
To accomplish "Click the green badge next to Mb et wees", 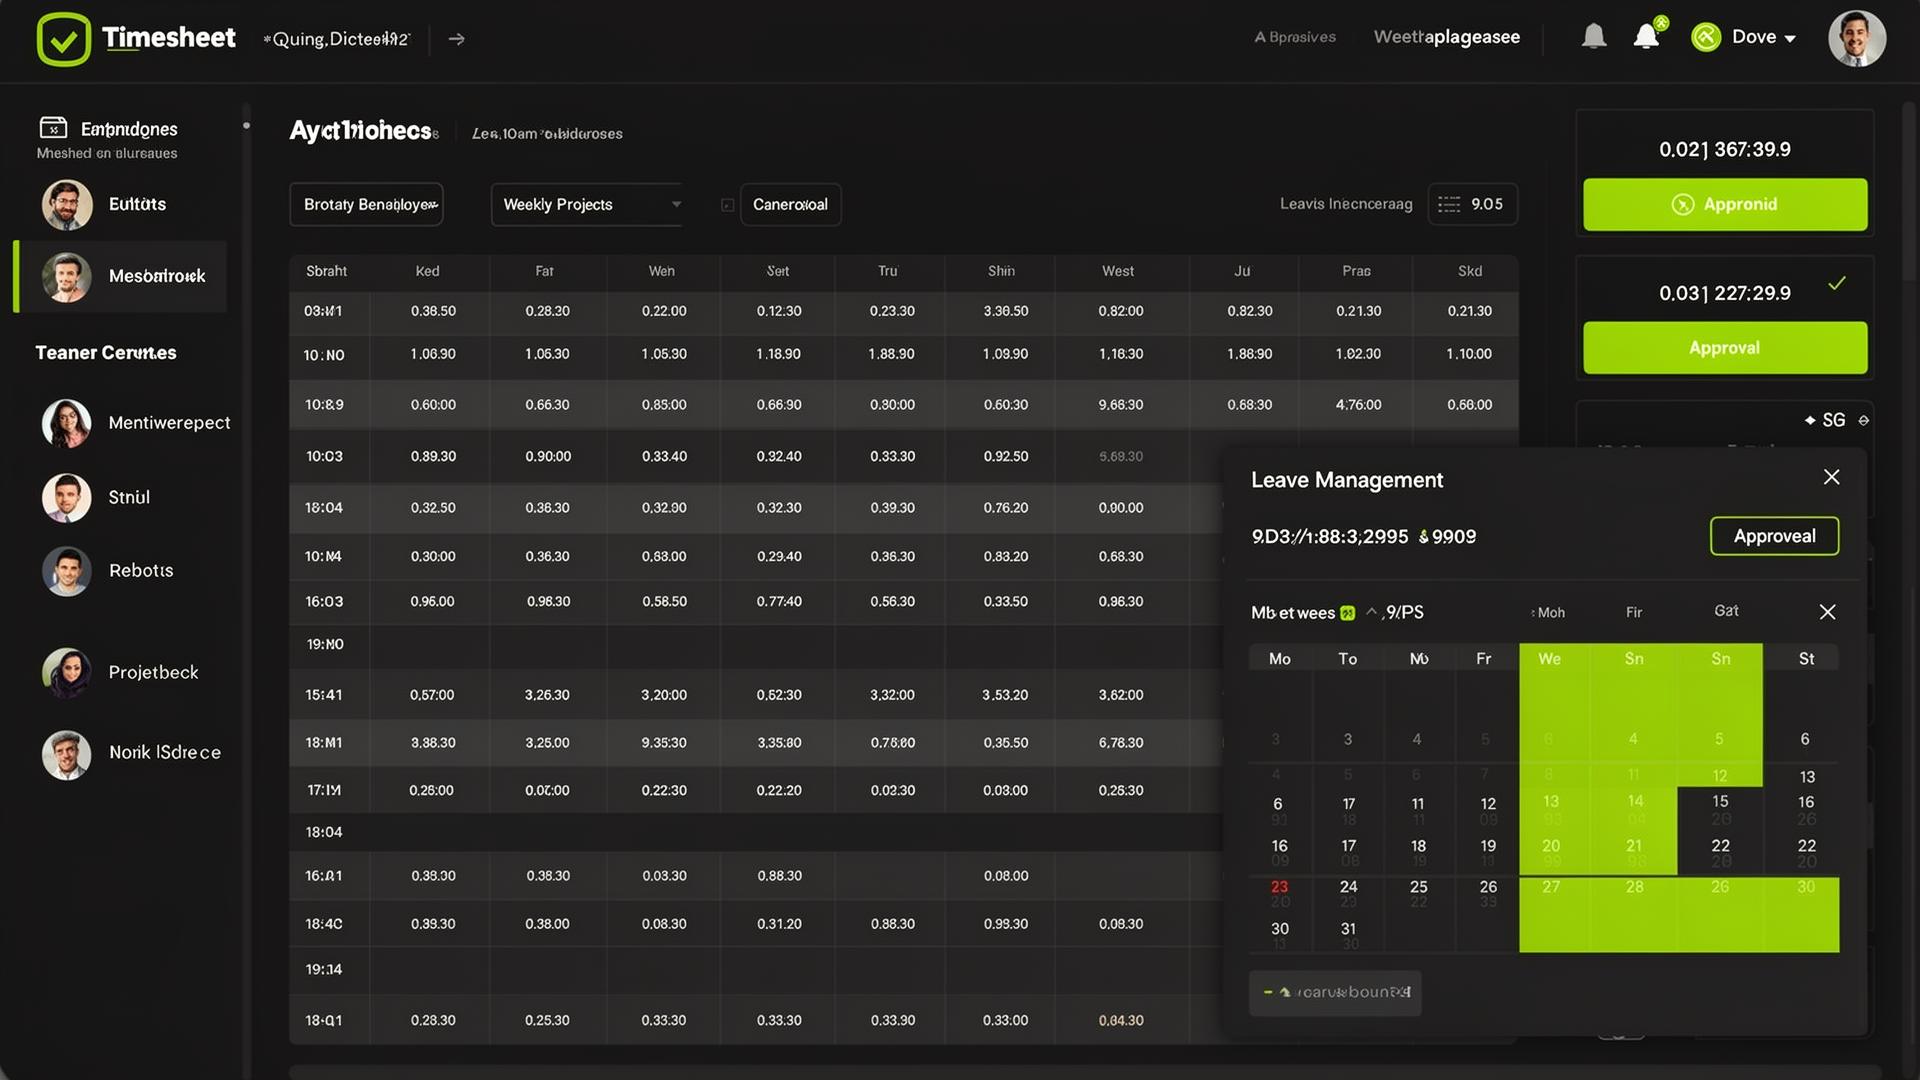I will (x=1347, y=613).
